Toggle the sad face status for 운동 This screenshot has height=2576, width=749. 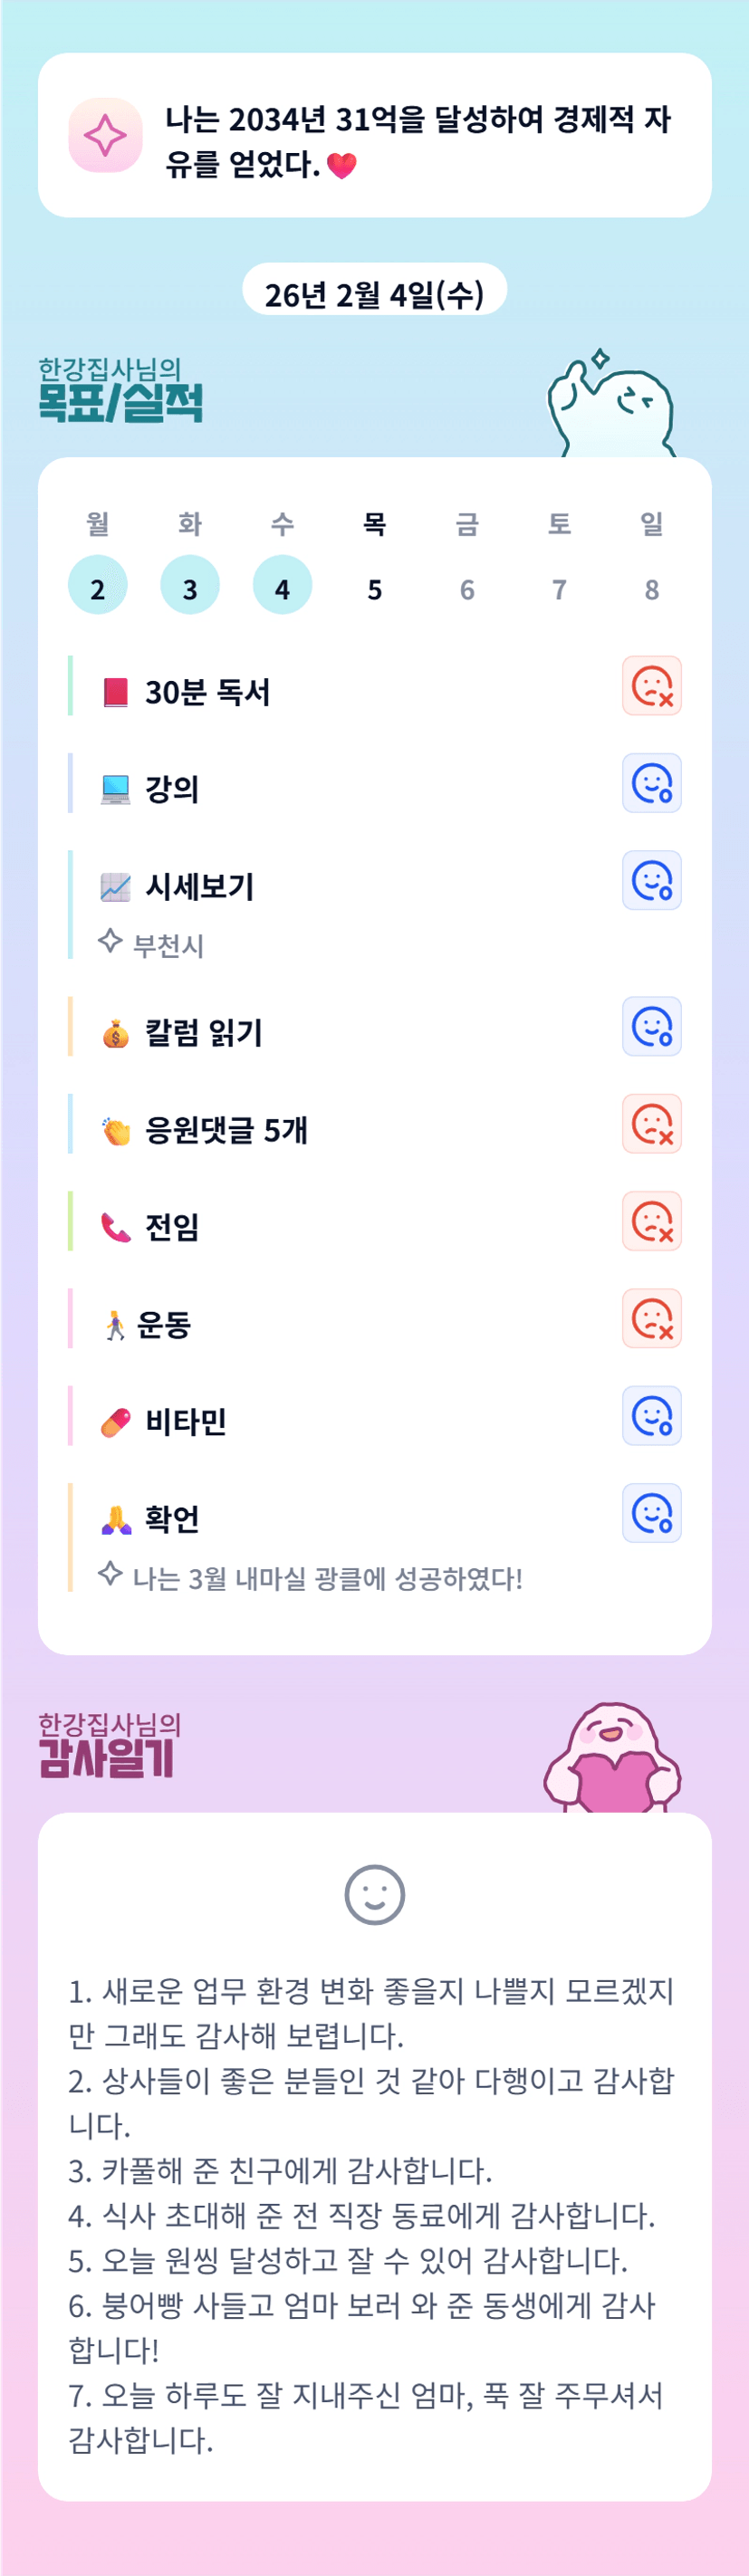tap(652, 1319)
